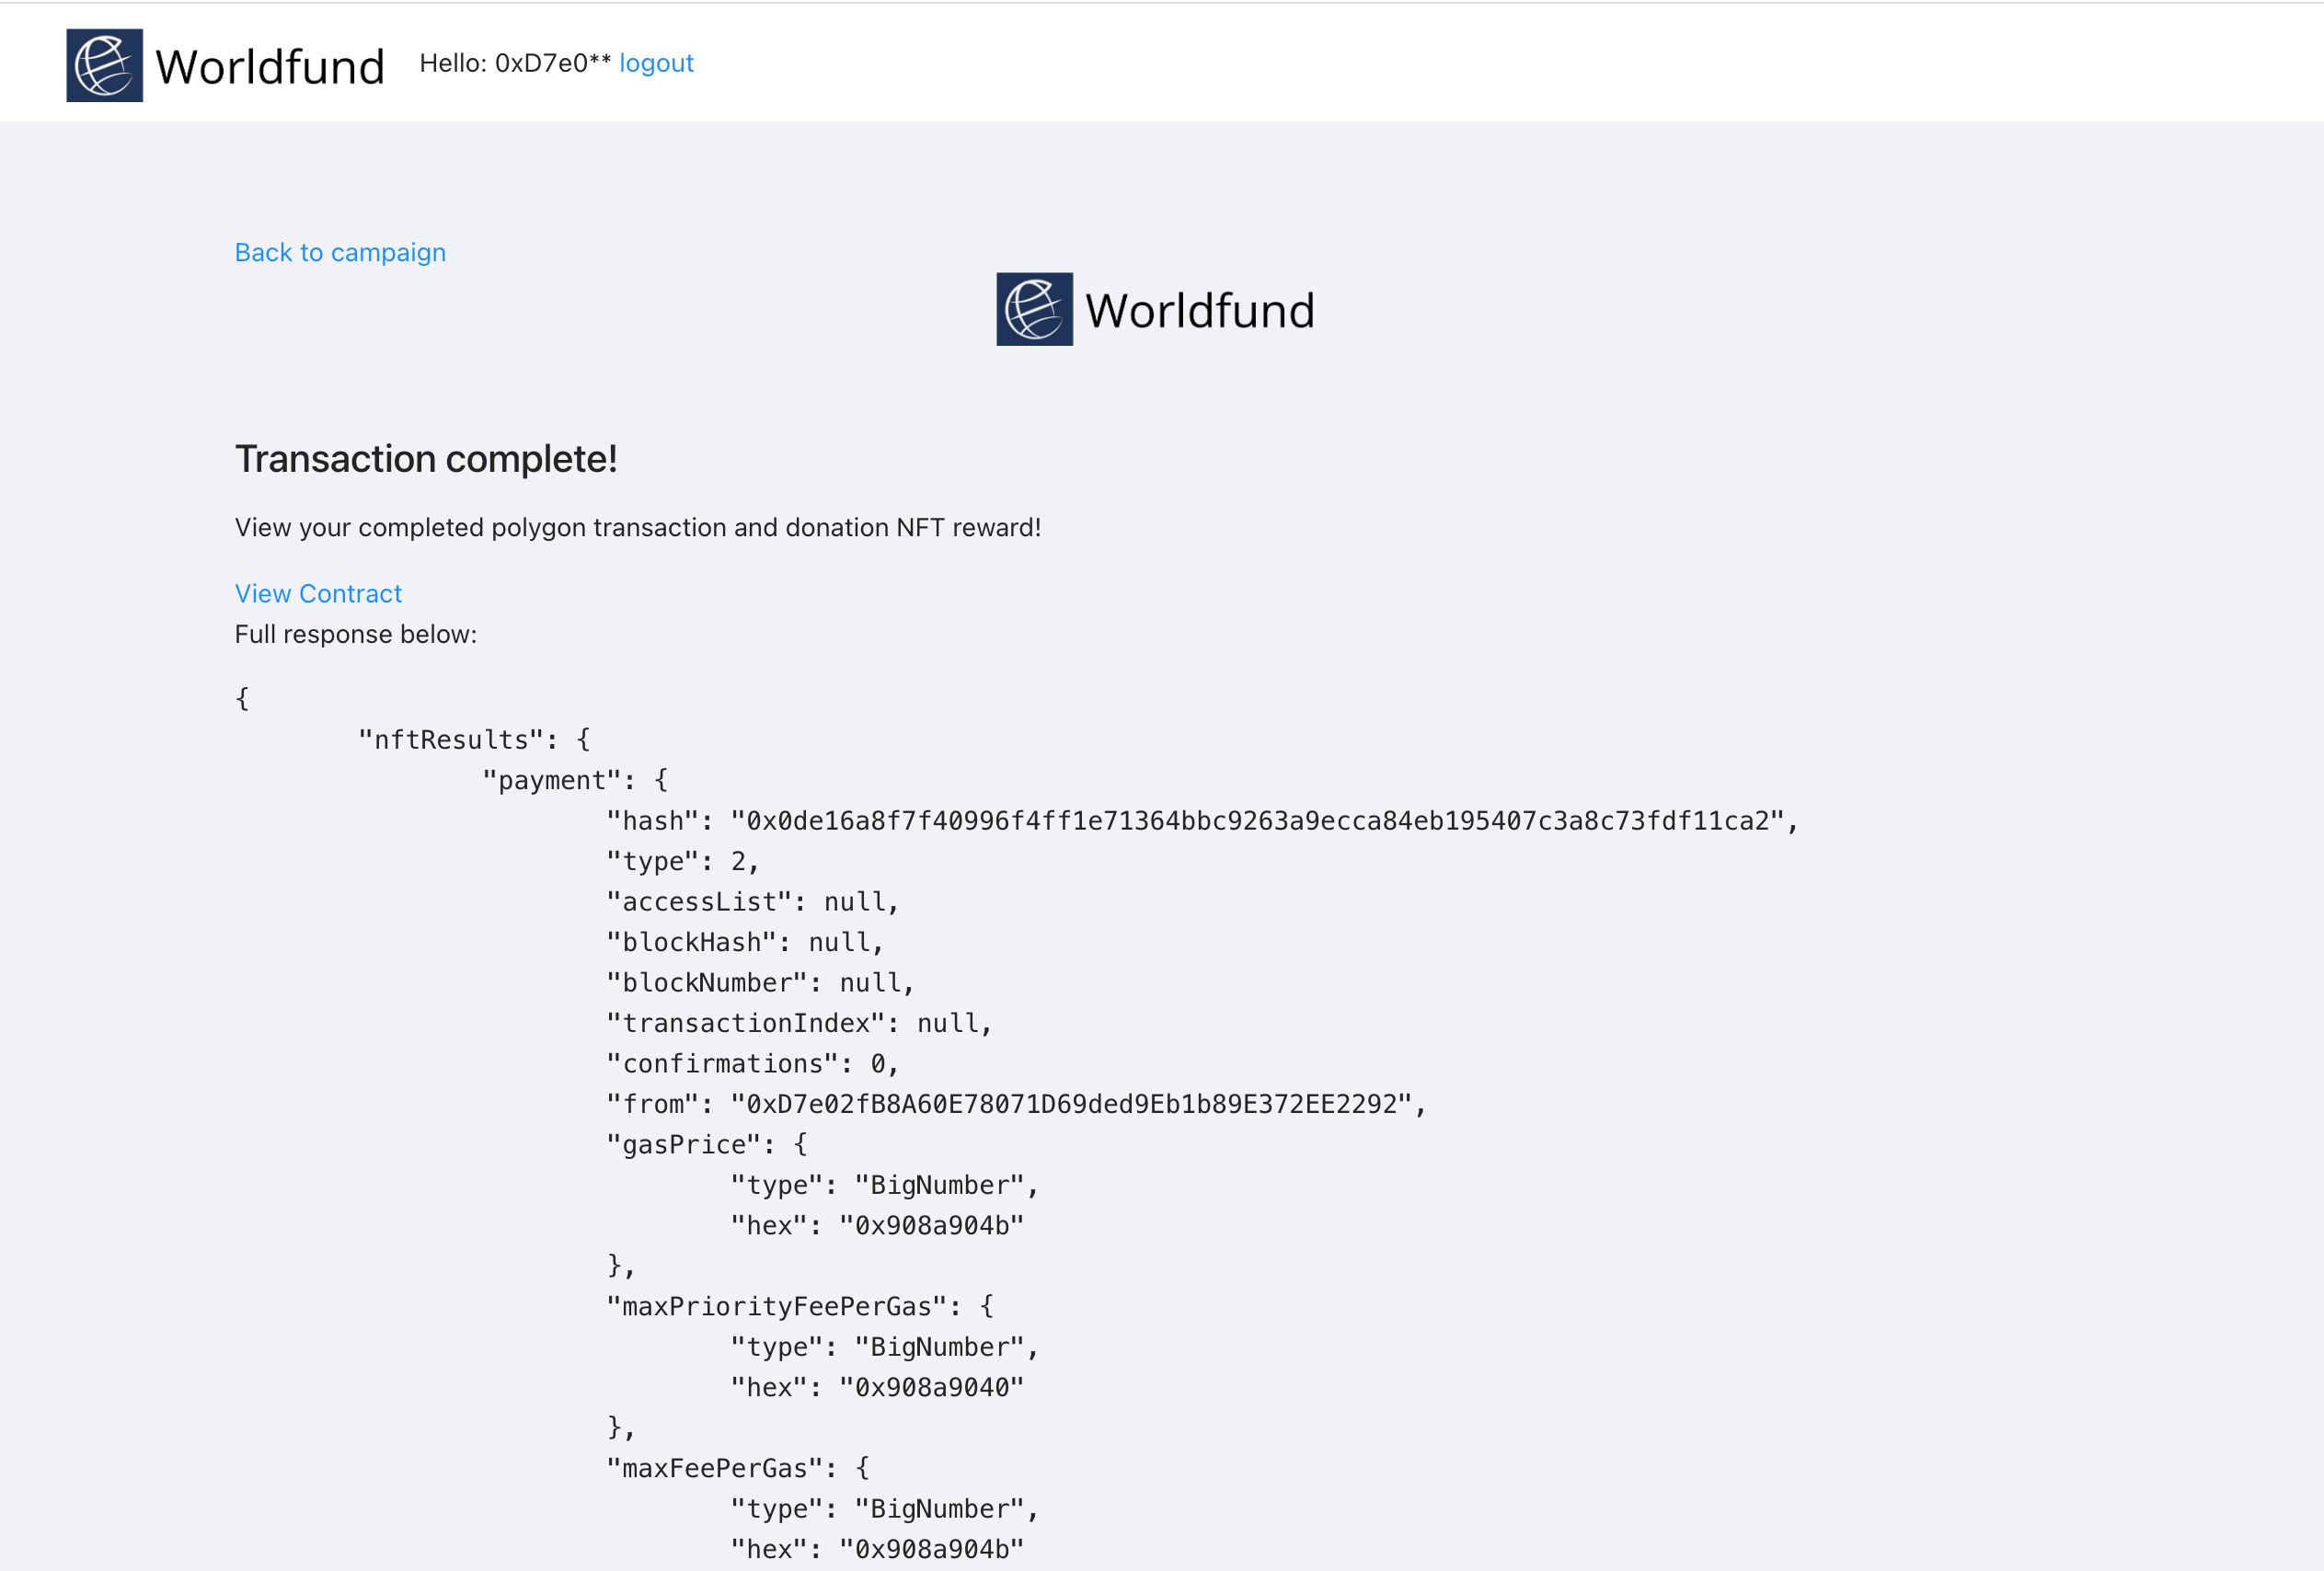This screenshot has height=1571, width=2324.
Task: Click the Worldfund globe icon in body
Action: pyautogui.click(x=1035, y=309)
